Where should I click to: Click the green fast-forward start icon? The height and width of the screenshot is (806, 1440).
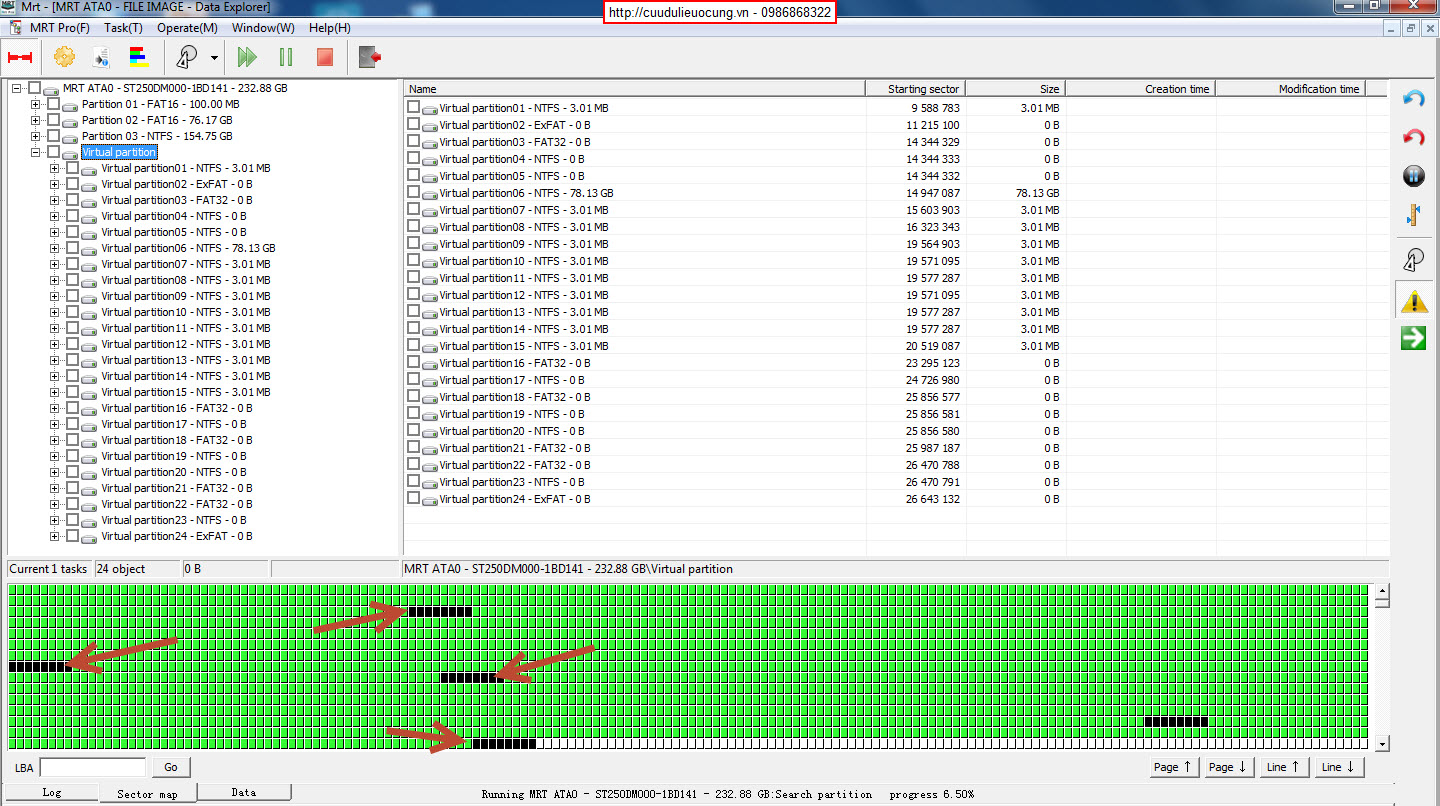[x=247, y=57]
